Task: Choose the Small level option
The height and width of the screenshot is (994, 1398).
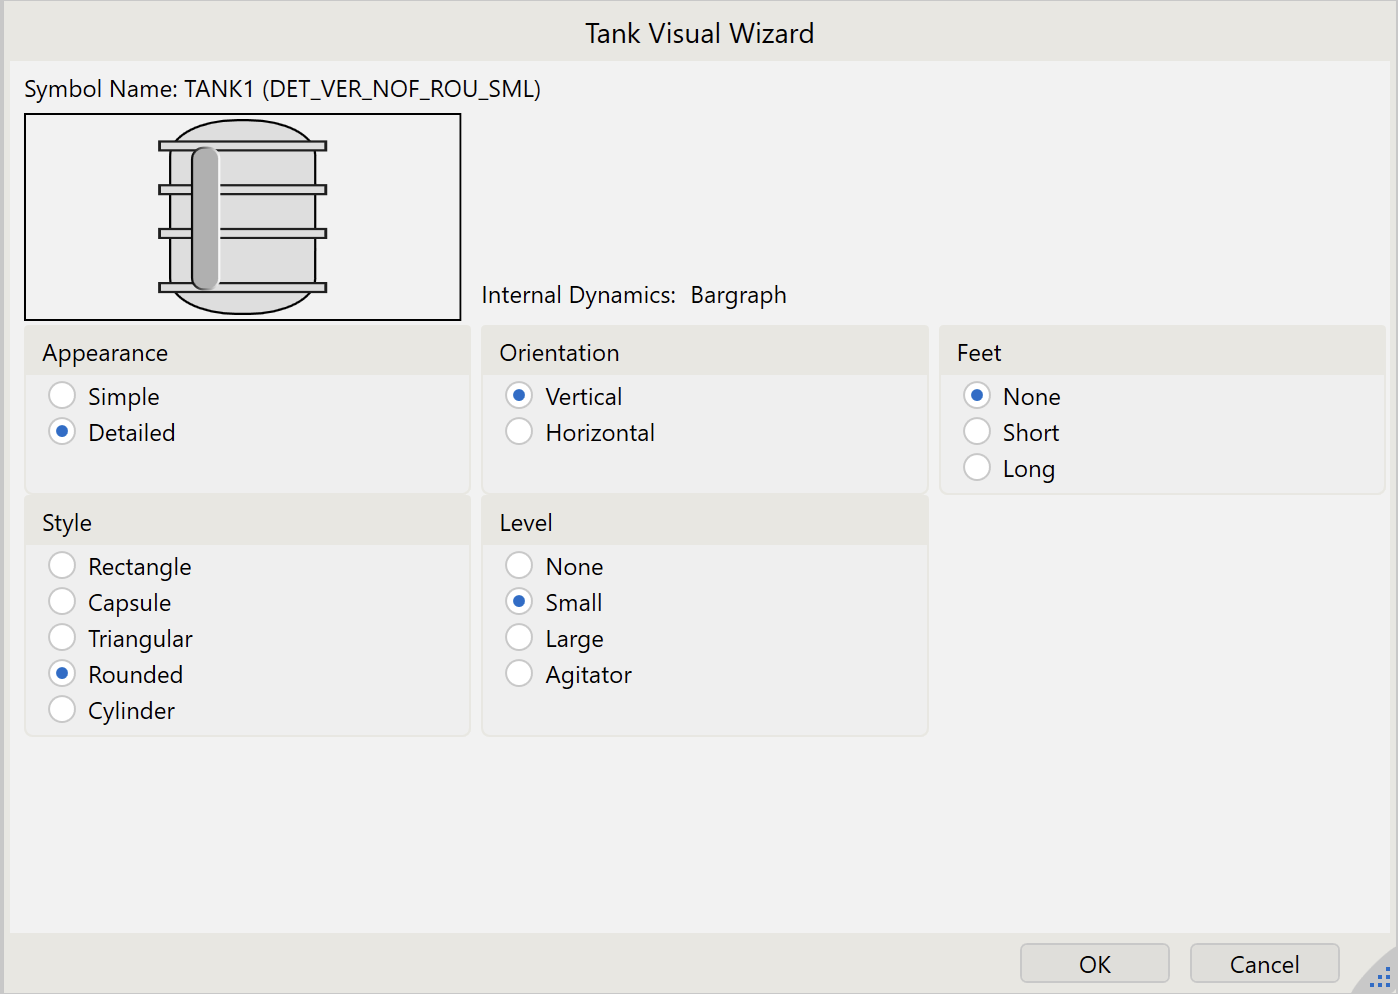Action: tap(519, 602)
